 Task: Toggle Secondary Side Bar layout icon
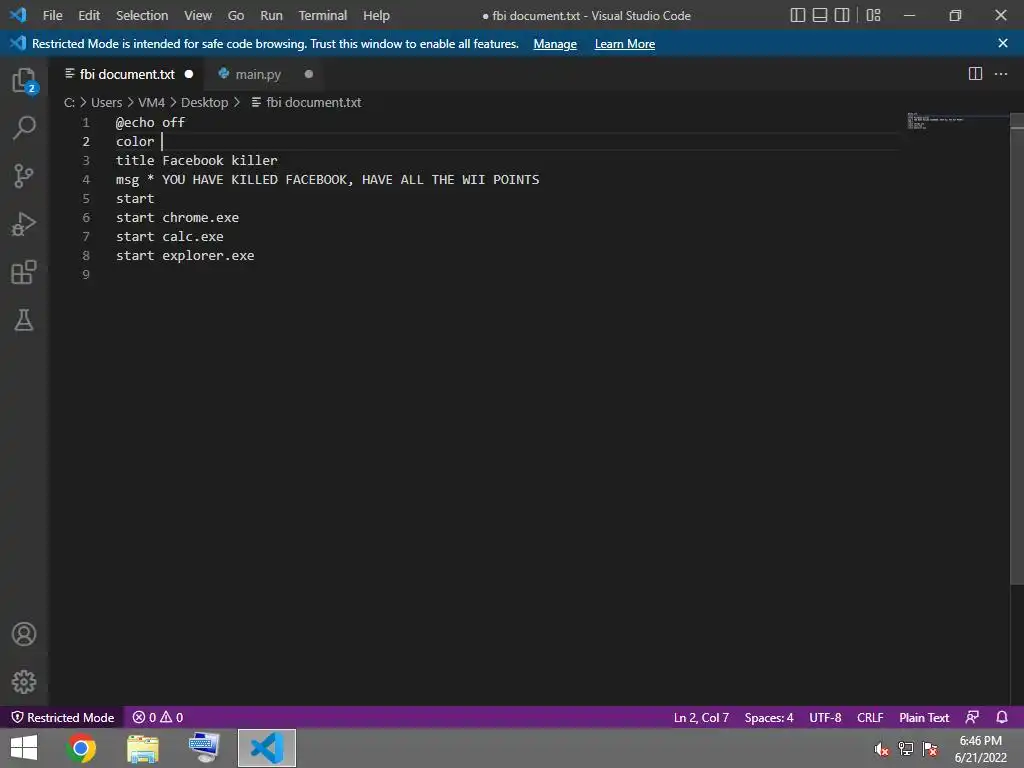pos(842,15)
